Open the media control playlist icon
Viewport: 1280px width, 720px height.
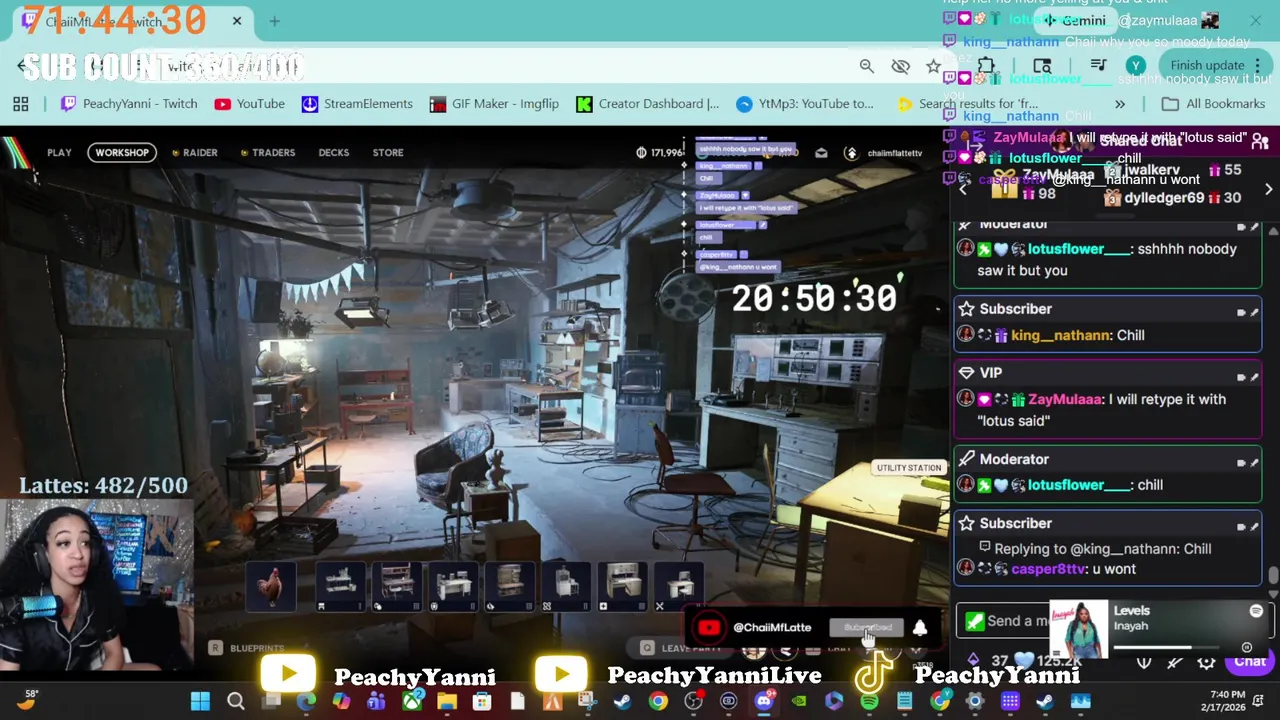tap(1098, 66)
